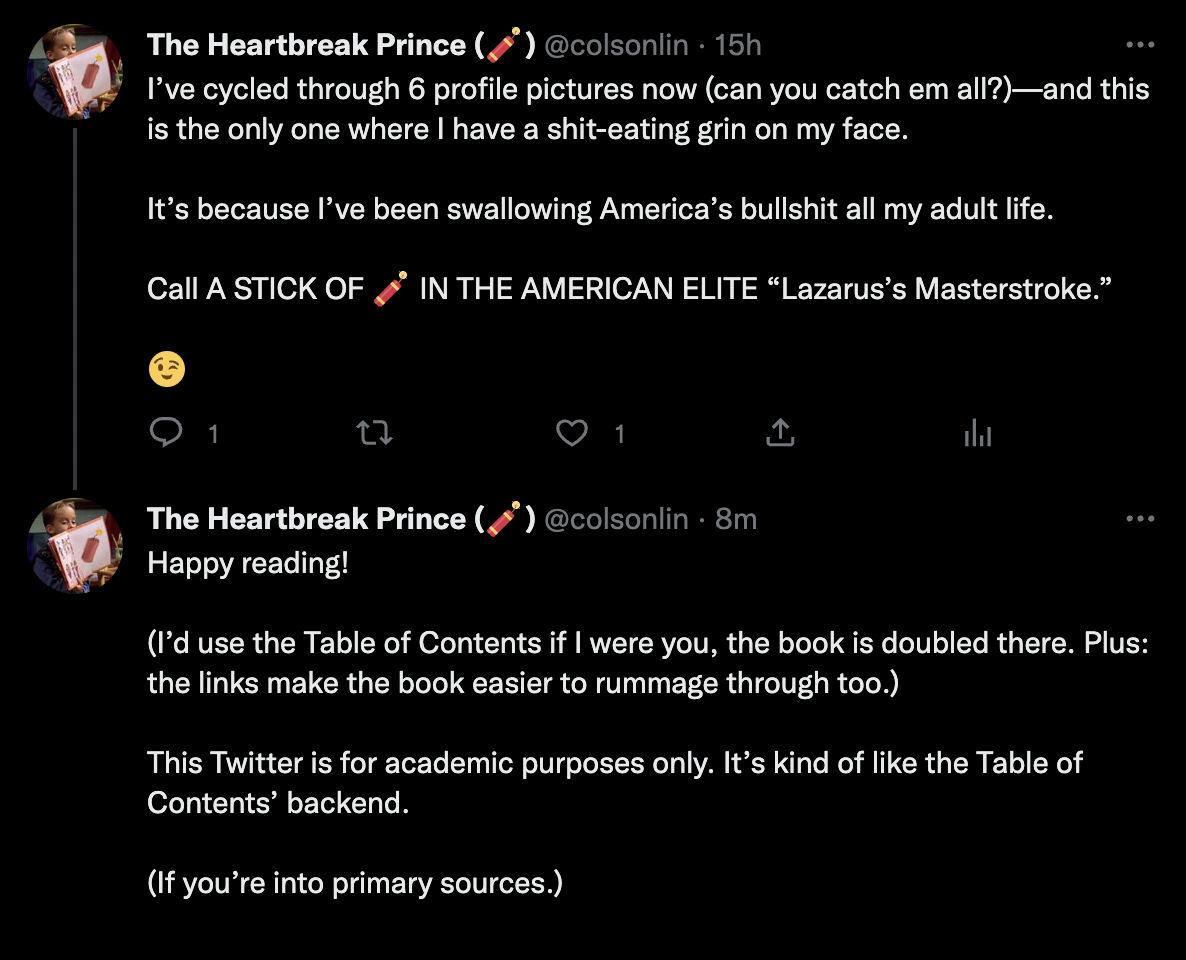View tweet analytics bar chart icon
The image size is (1186, 960).
coord(977,432)
